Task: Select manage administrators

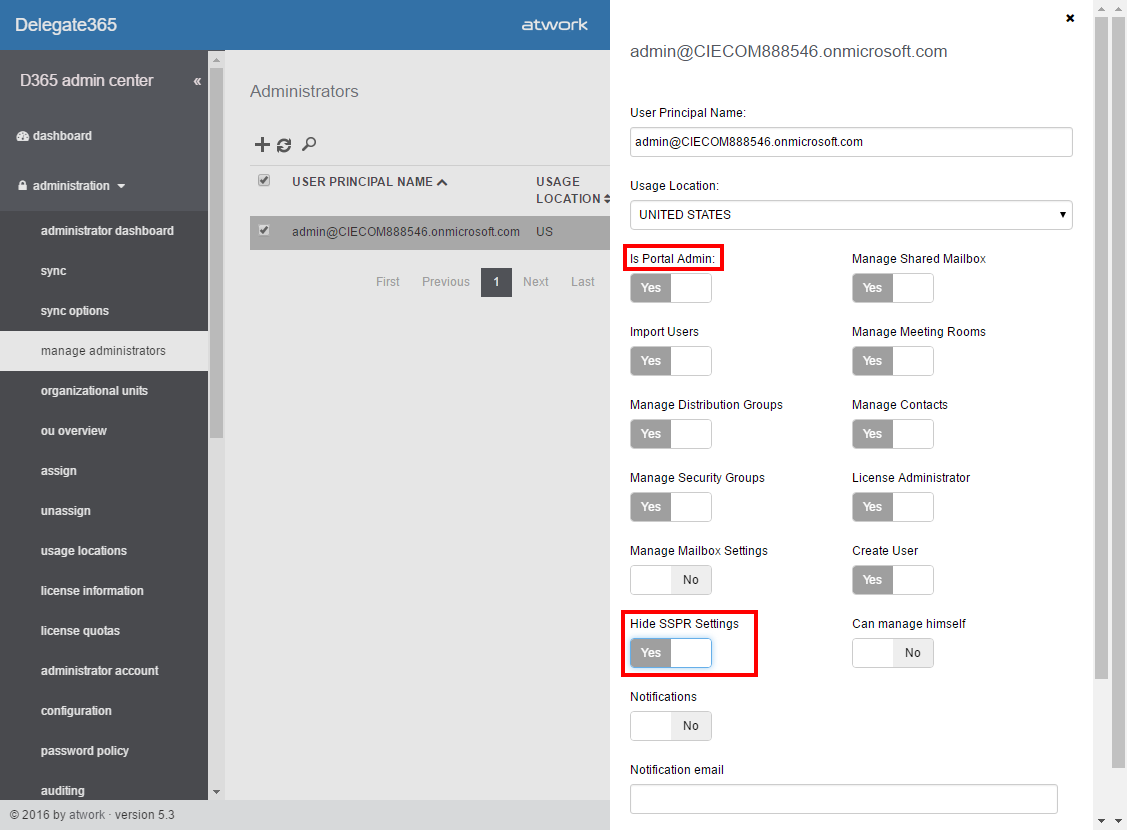Action: [x=104, y=351]
